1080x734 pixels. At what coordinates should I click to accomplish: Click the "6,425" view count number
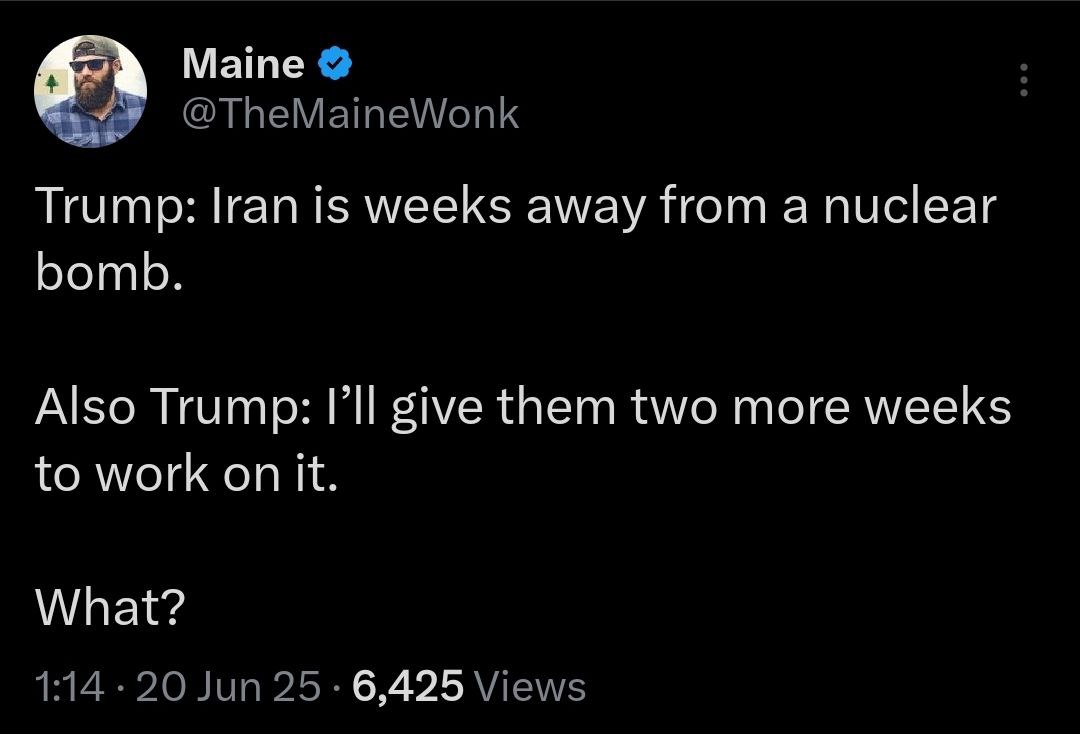[x=408, y=687]
